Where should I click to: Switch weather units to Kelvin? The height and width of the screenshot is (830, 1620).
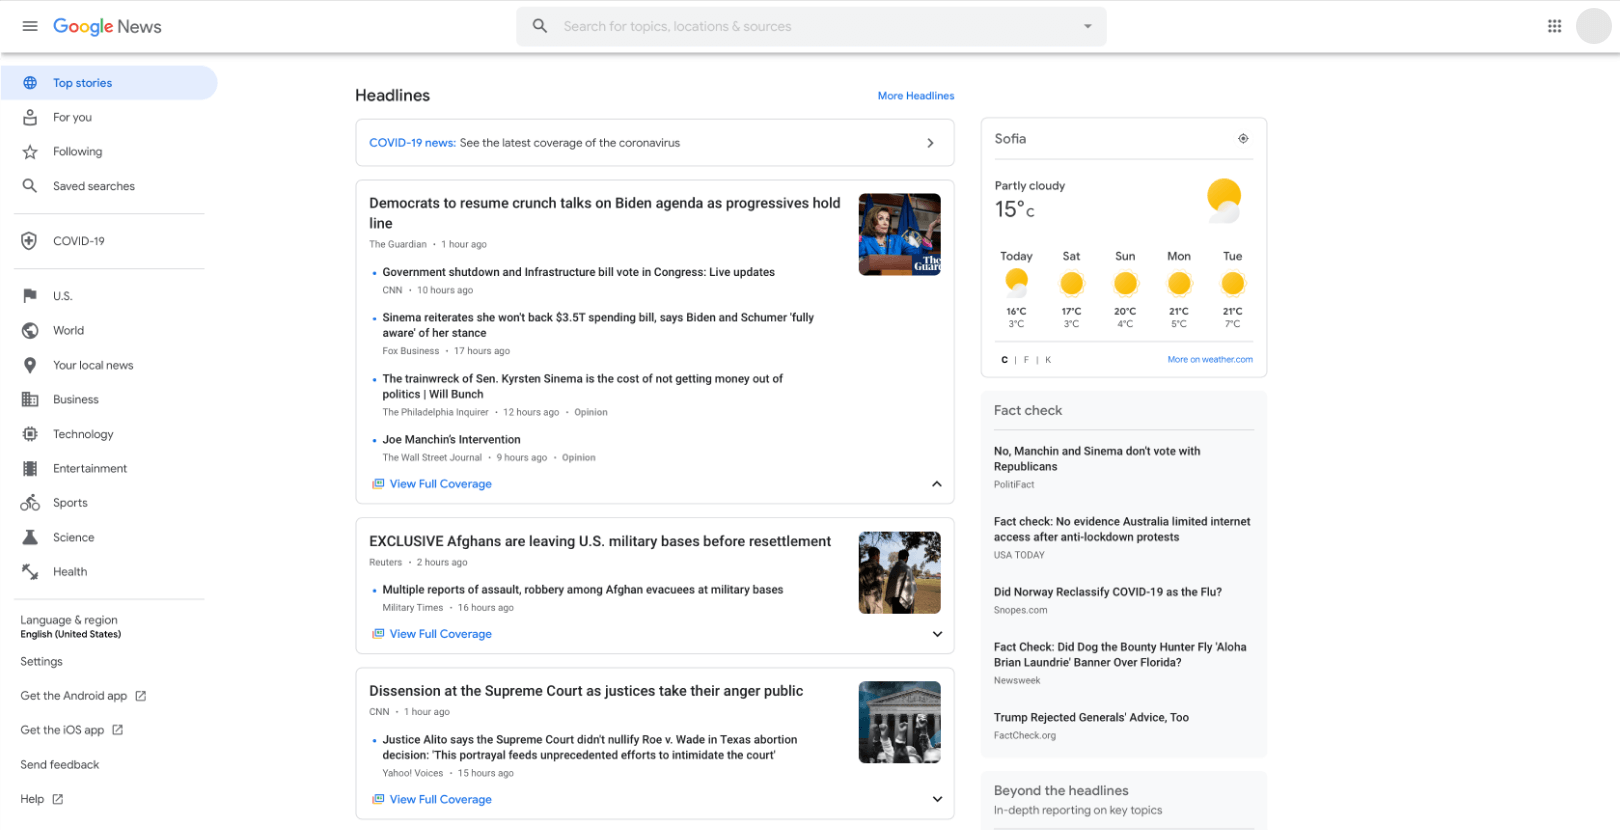(1048, 360)
